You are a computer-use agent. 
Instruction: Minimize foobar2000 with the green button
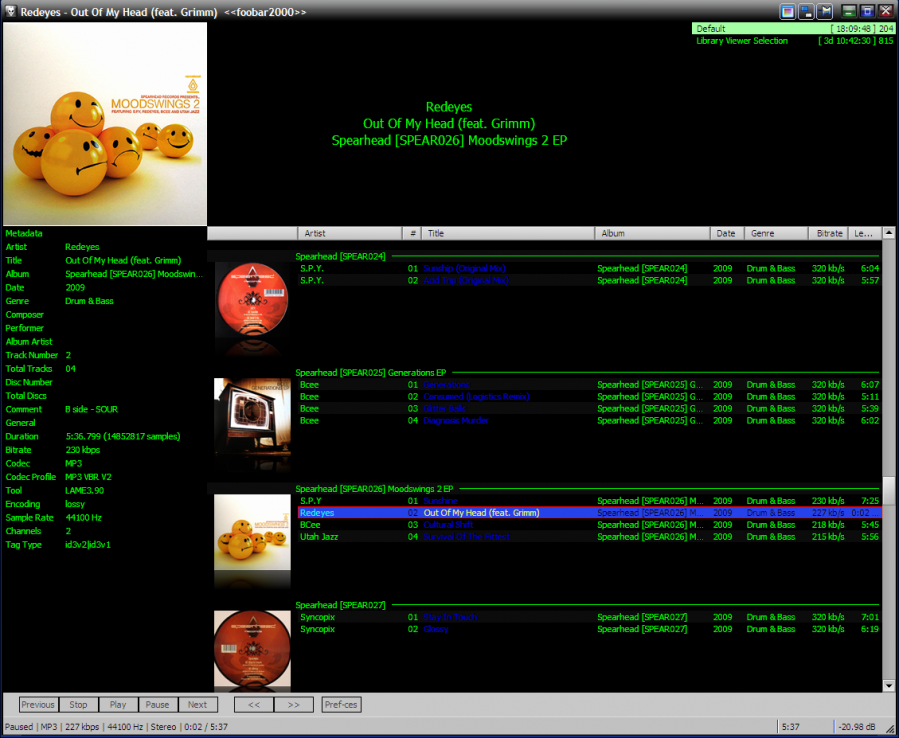(x=849, y=11)
